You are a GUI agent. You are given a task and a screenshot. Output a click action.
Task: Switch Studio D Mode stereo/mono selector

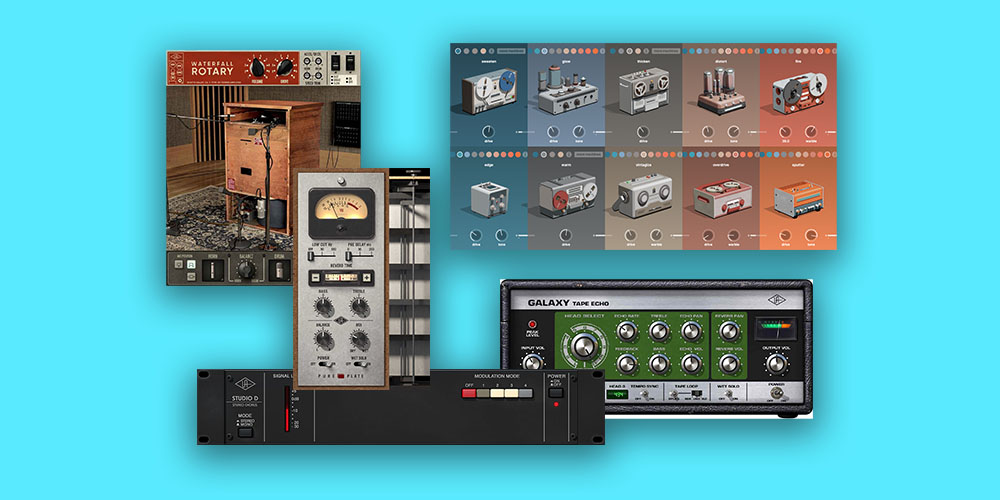point(245,430)
